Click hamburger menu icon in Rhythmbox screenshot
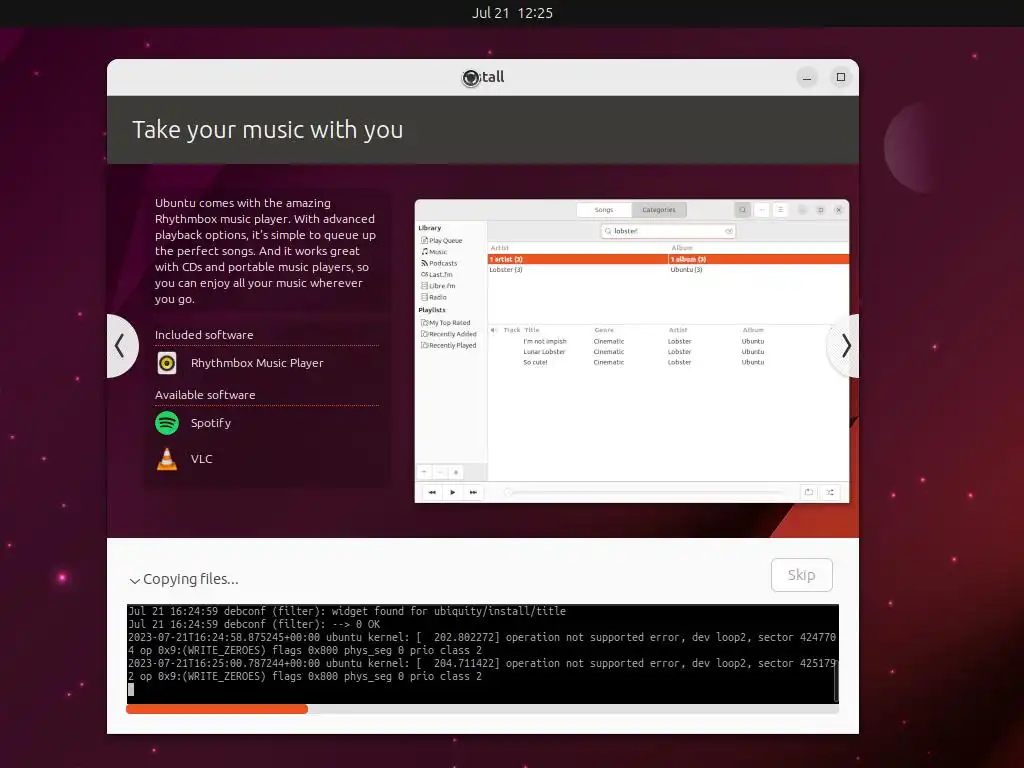 pos(780,210)
